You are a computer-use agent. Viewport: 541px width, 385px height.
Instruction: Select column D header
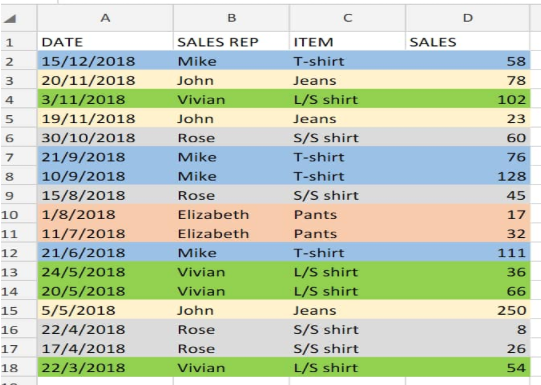click(468, 18)
